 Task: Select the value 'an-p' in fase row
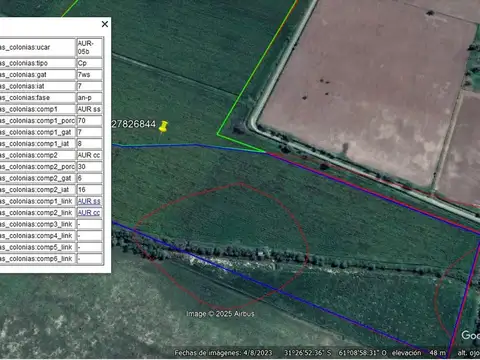[84, 98]
